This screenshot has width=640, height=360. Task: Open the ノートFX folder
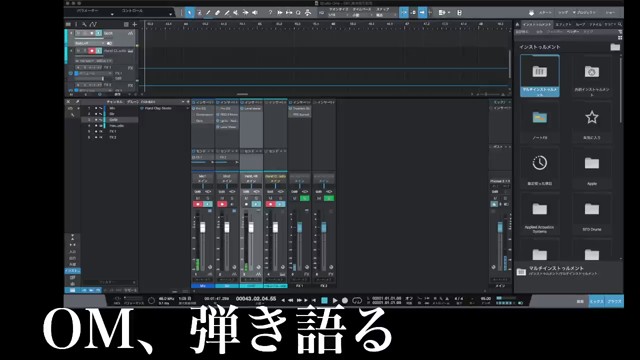click(540, 122)
